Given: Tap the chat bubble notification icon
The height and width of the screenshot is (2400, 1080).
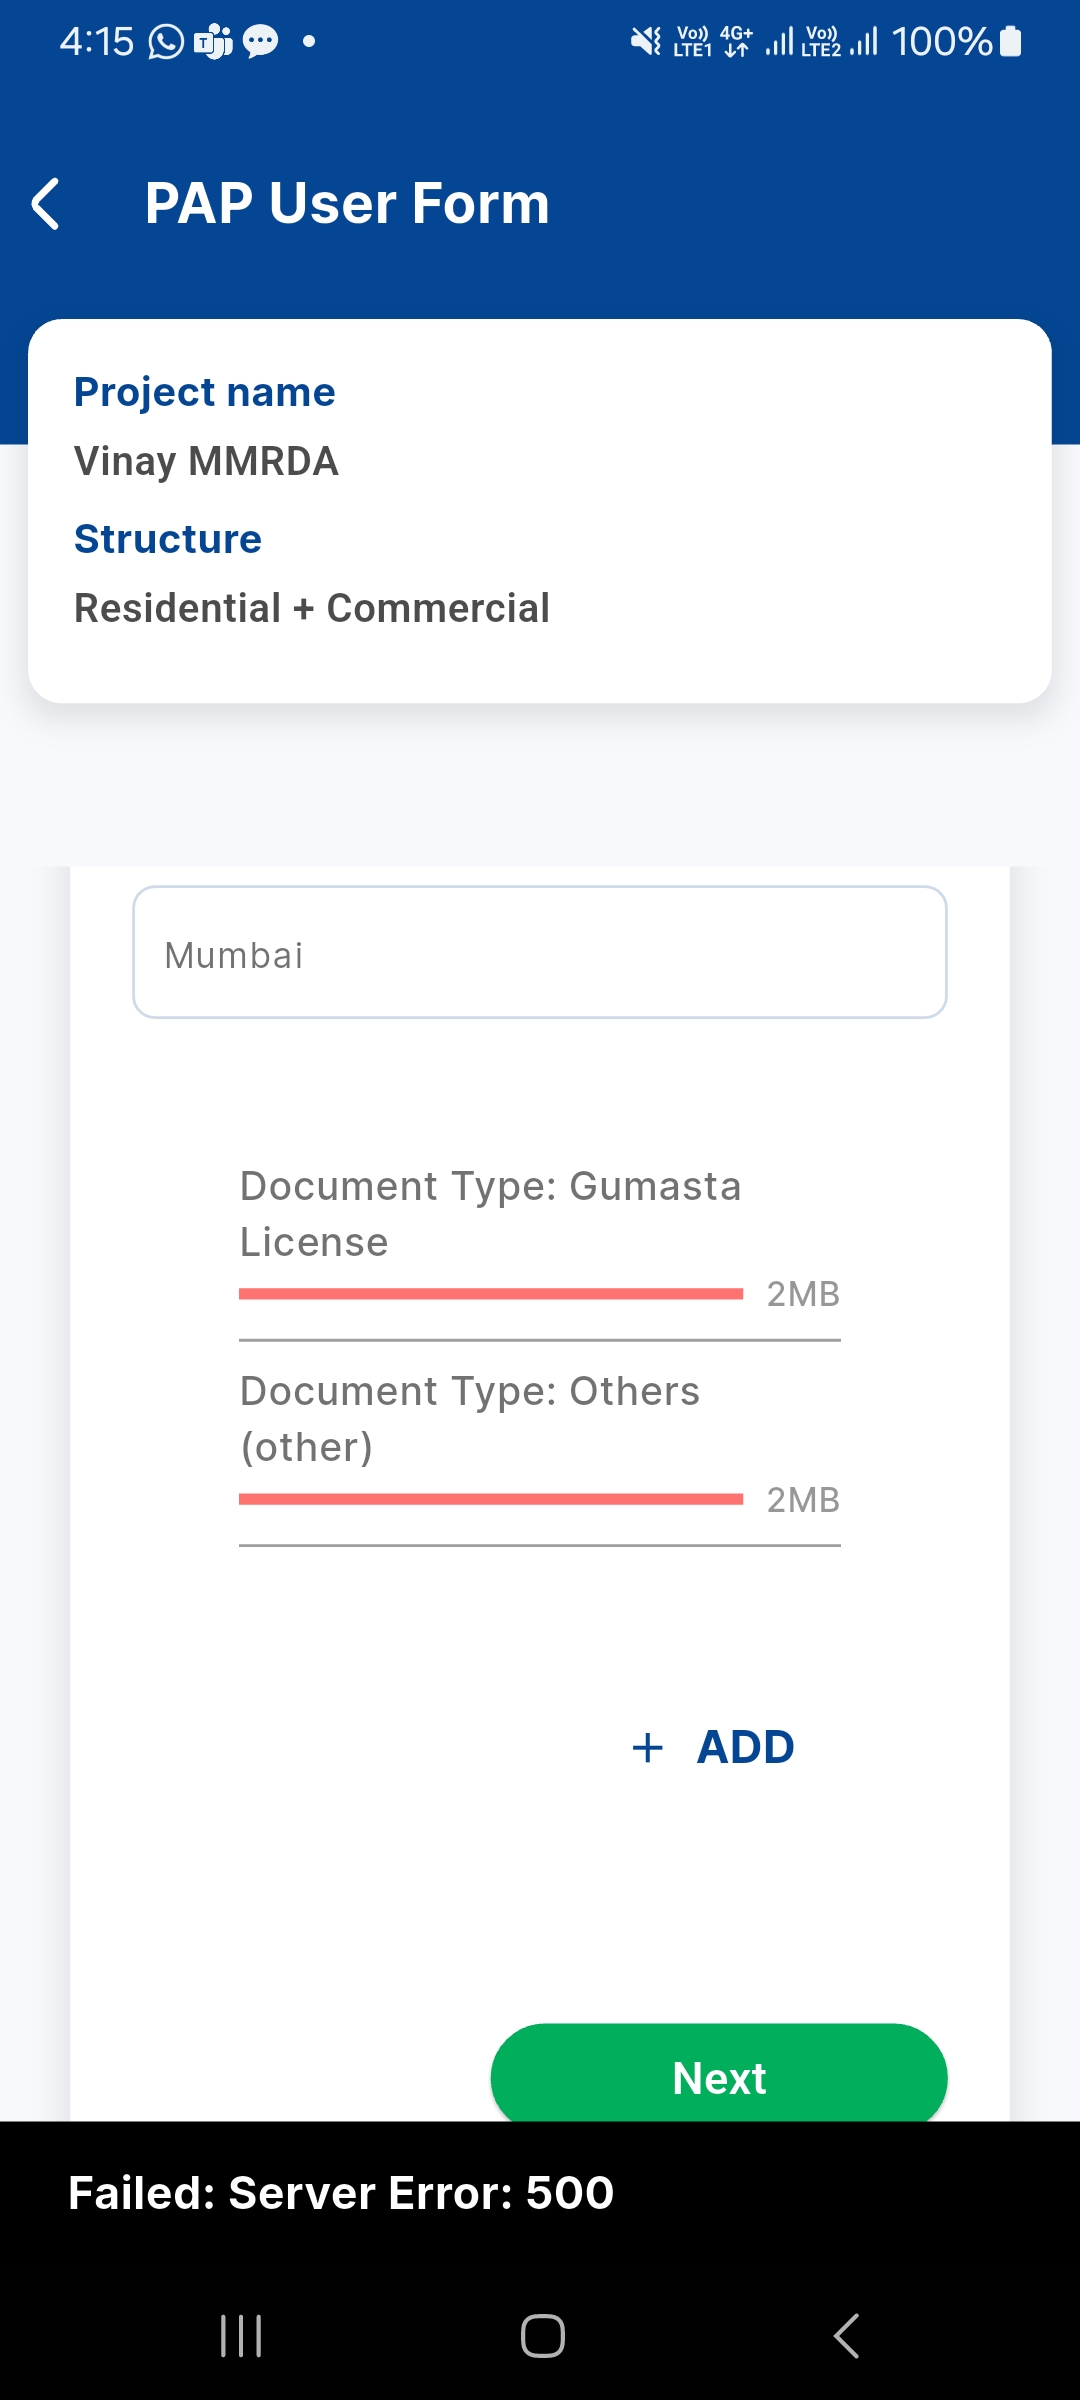Looking at the screenshot, I should click(x=261, y=42).
